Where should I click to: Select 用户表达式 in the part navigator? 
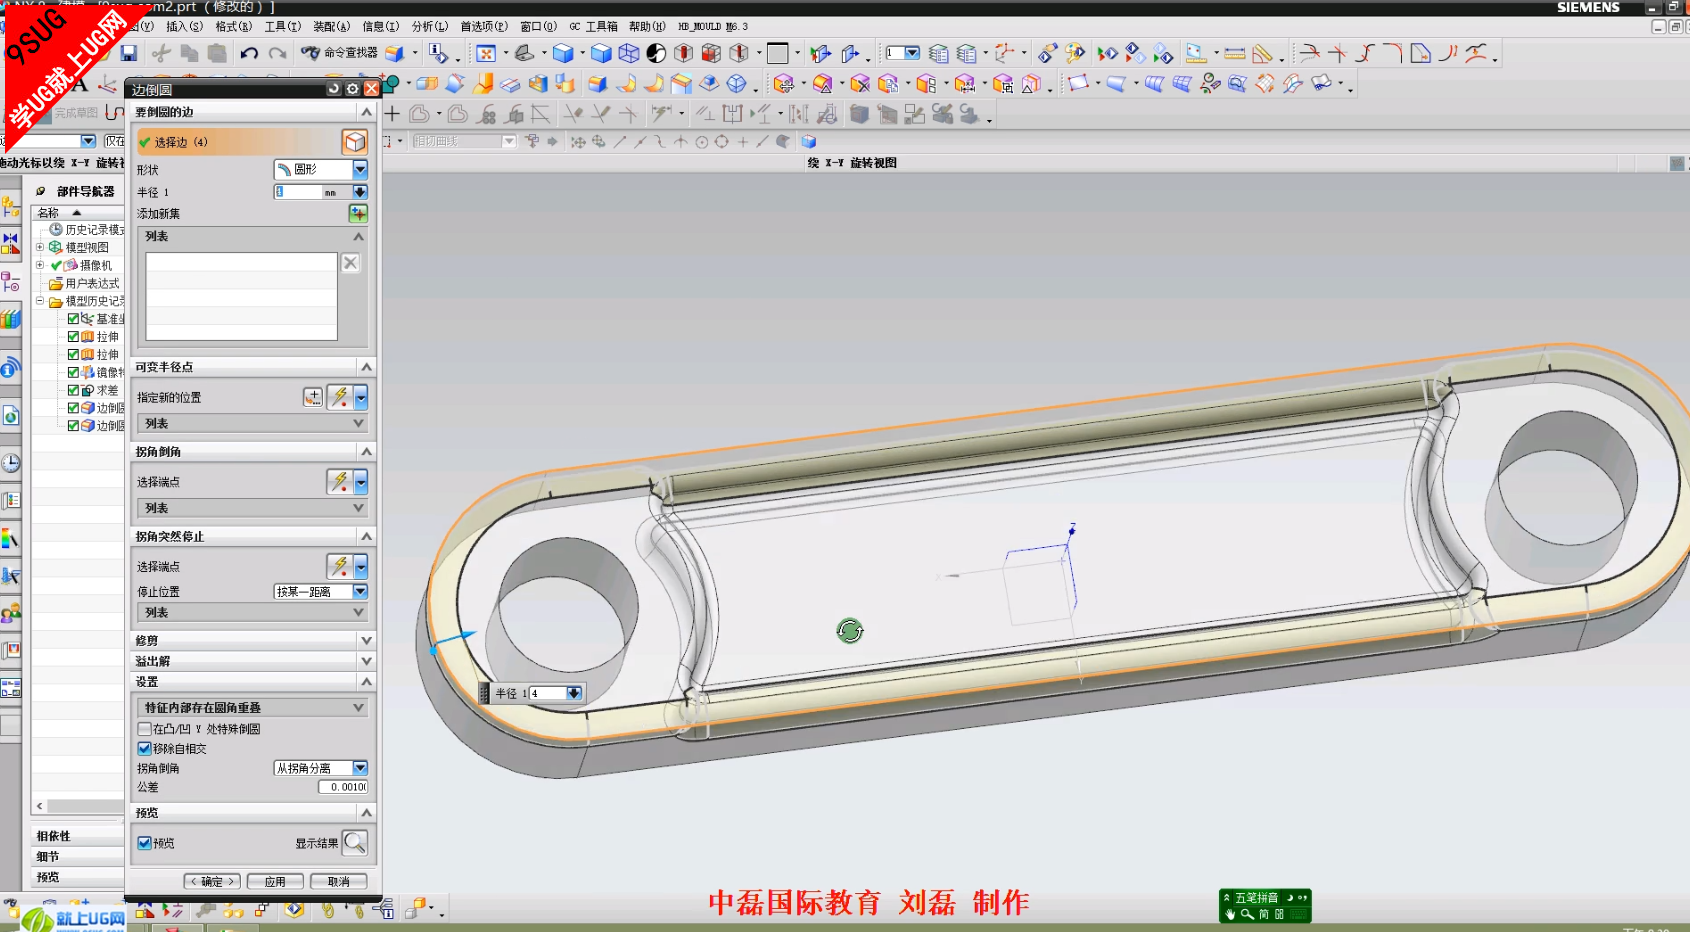click(92, 283)
